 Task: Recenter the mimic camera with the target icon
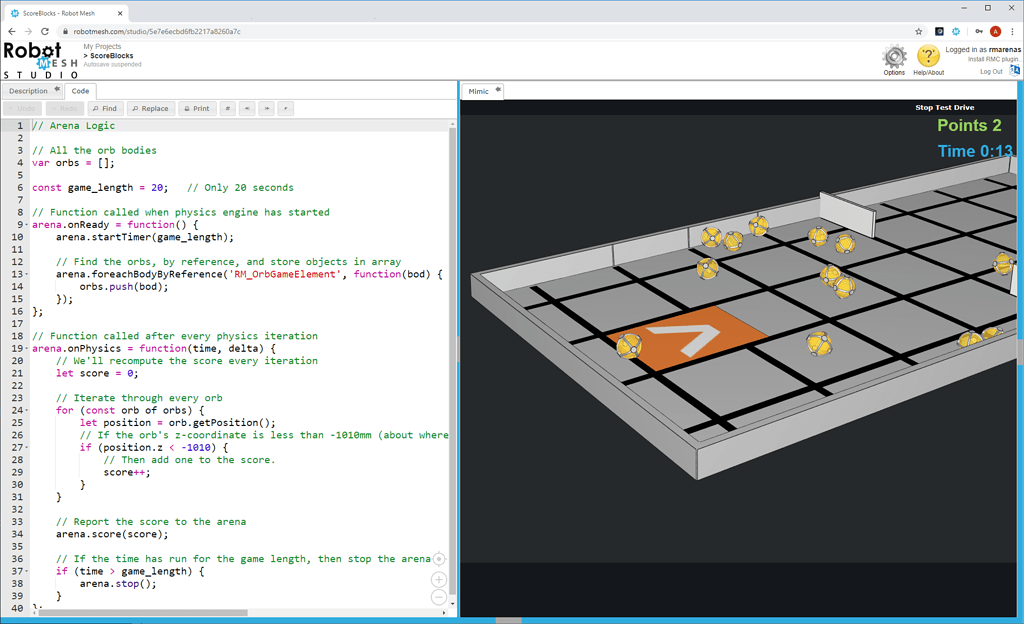coord(438,561)
